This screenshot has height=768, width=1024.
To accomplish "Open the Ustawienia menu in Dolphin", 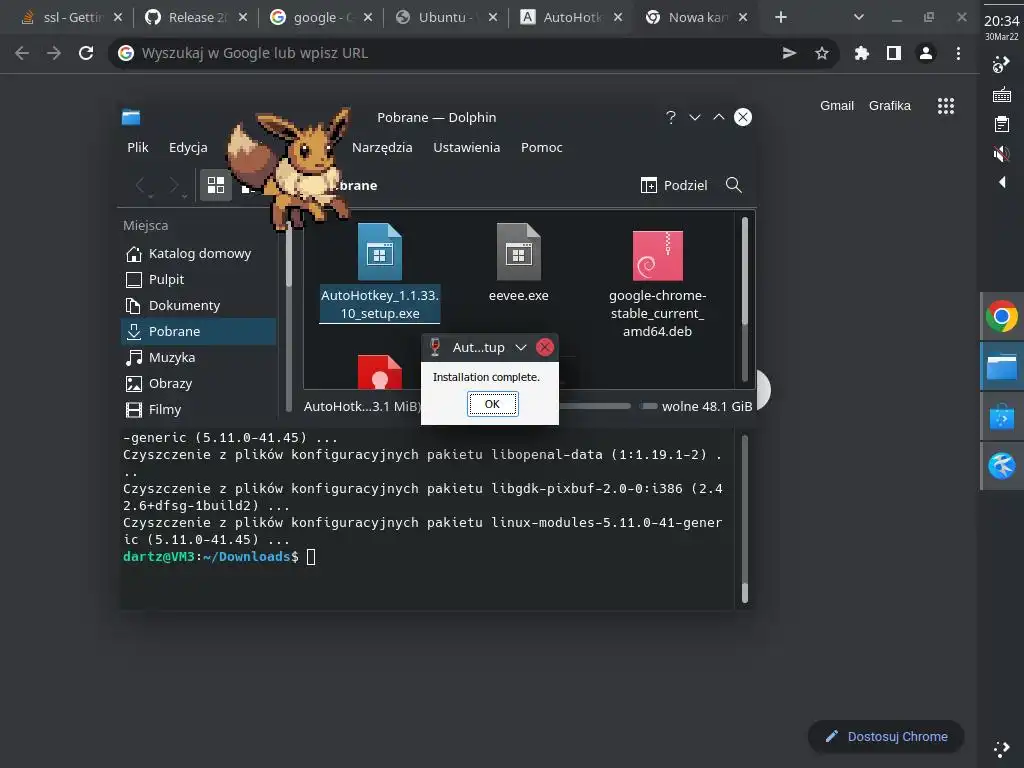I will tap(466, 148).
